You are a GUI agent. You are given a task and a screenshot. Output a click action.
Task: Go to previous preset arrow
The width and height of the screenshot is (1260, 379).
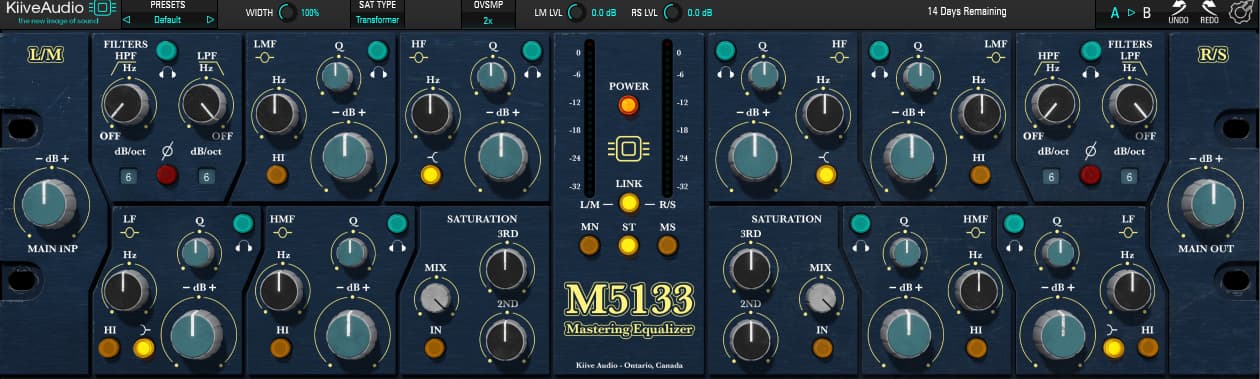coord(127,19)
